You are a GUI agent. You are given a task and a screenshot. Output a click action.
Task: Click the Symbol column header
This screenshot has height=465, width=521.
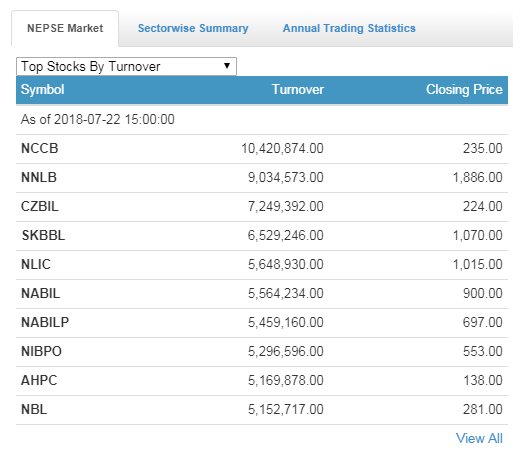coord(42,89)
